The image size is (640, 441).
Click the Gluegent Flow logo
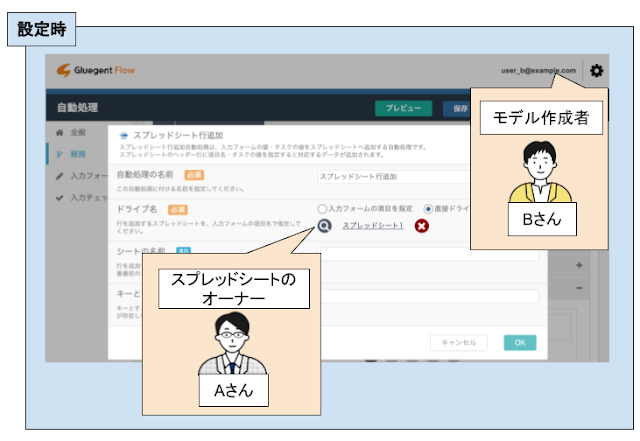[x=96, y=70]
